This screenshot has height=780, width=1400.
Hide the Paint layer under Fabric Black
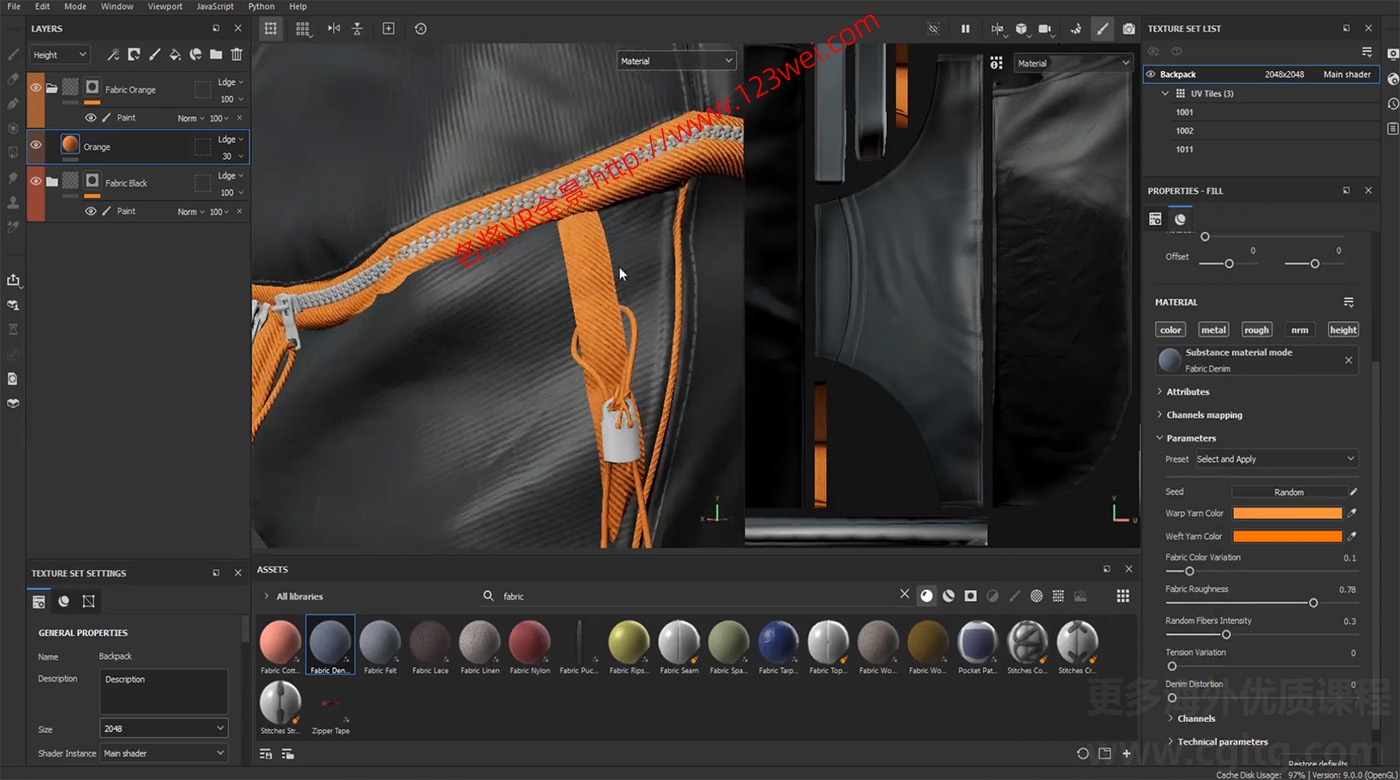[x=91, y=211]
